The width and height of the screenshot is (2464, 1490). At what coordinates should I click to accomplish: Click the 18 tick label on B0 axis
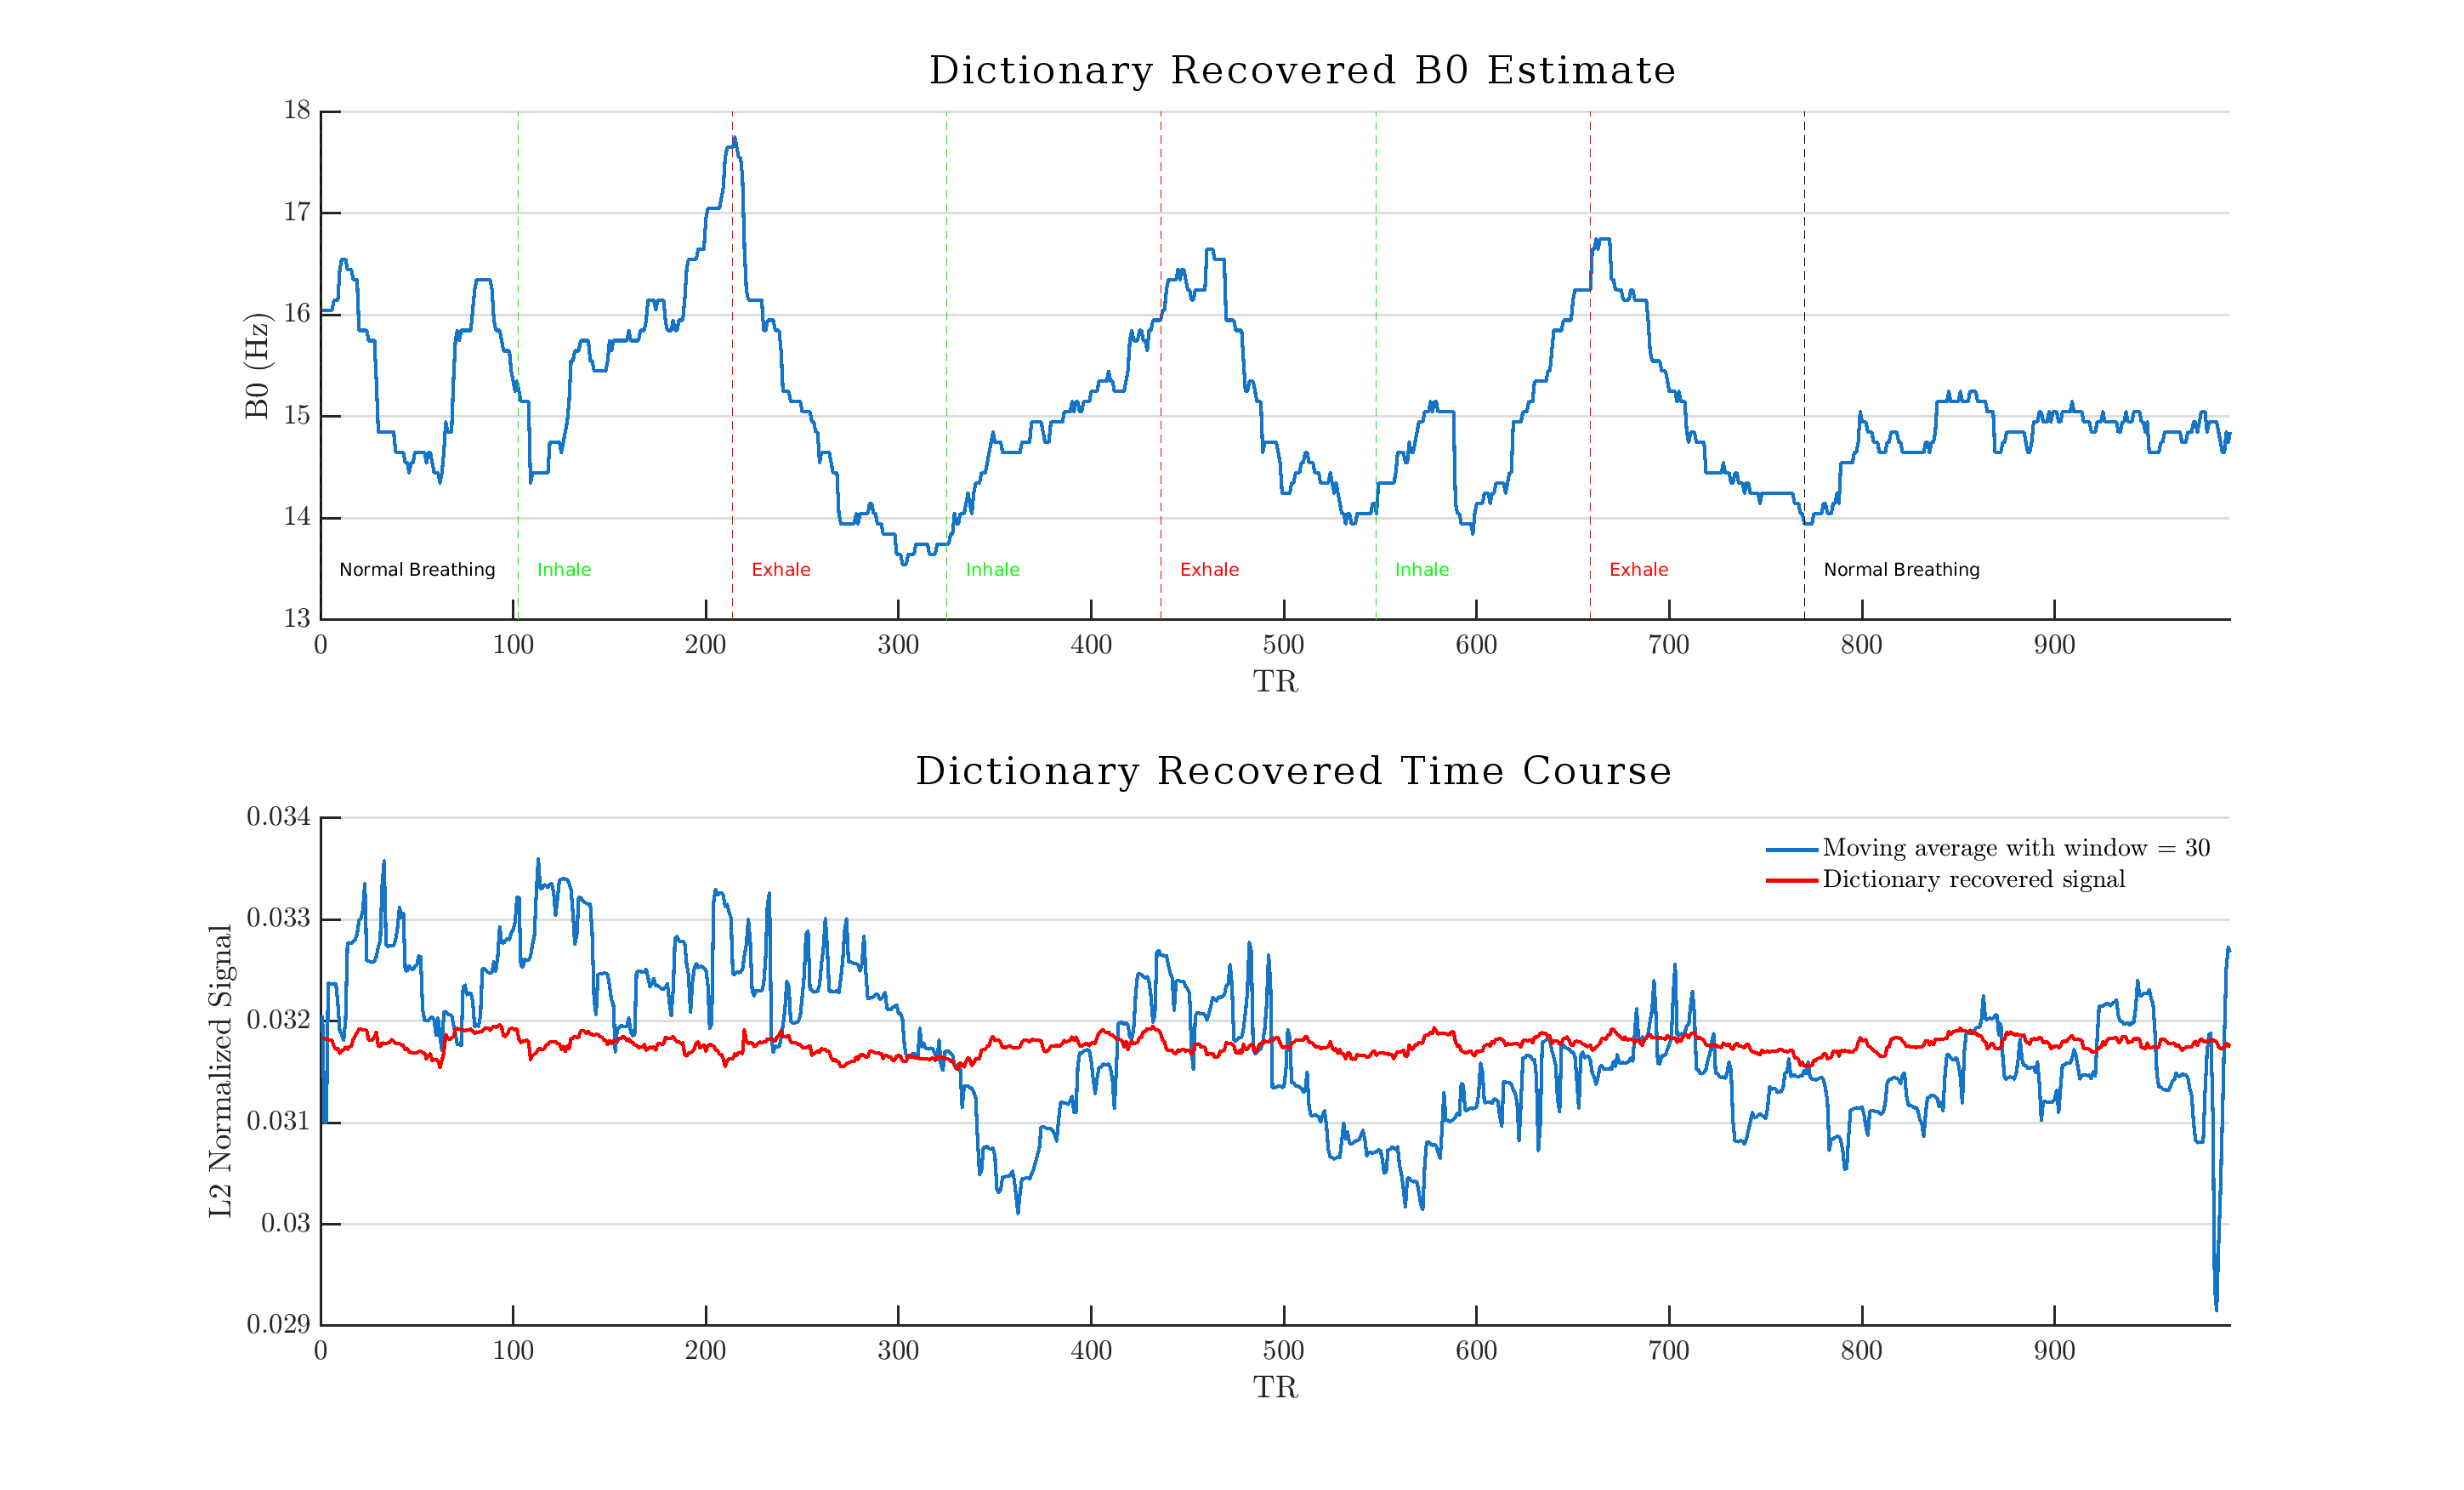pos(297,110)
